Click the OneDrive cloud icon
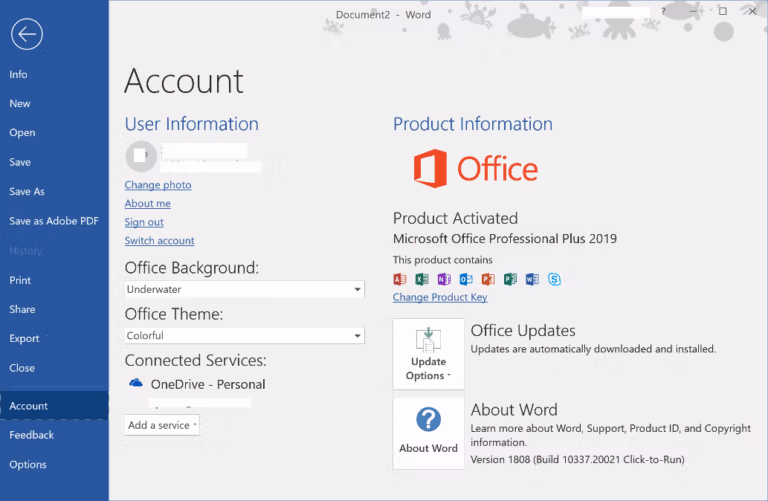The height and width of the screenshot is (501, 768). coord(136,383)
